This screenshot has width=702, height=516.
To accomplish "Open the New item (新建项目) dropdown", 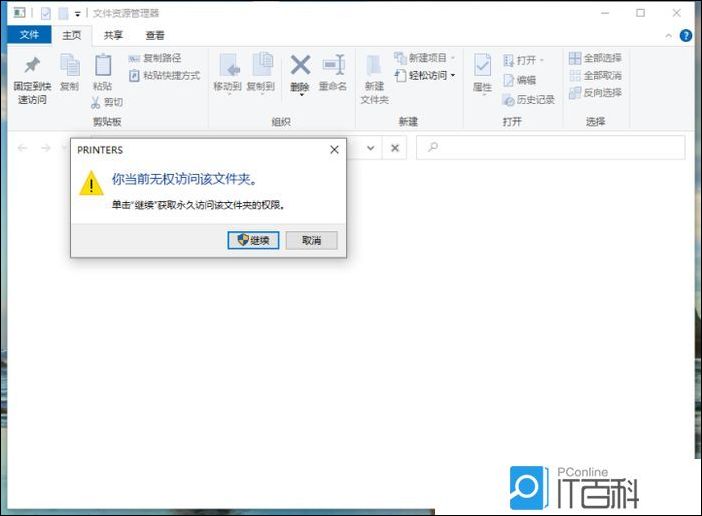I will [x=424, y=58].
